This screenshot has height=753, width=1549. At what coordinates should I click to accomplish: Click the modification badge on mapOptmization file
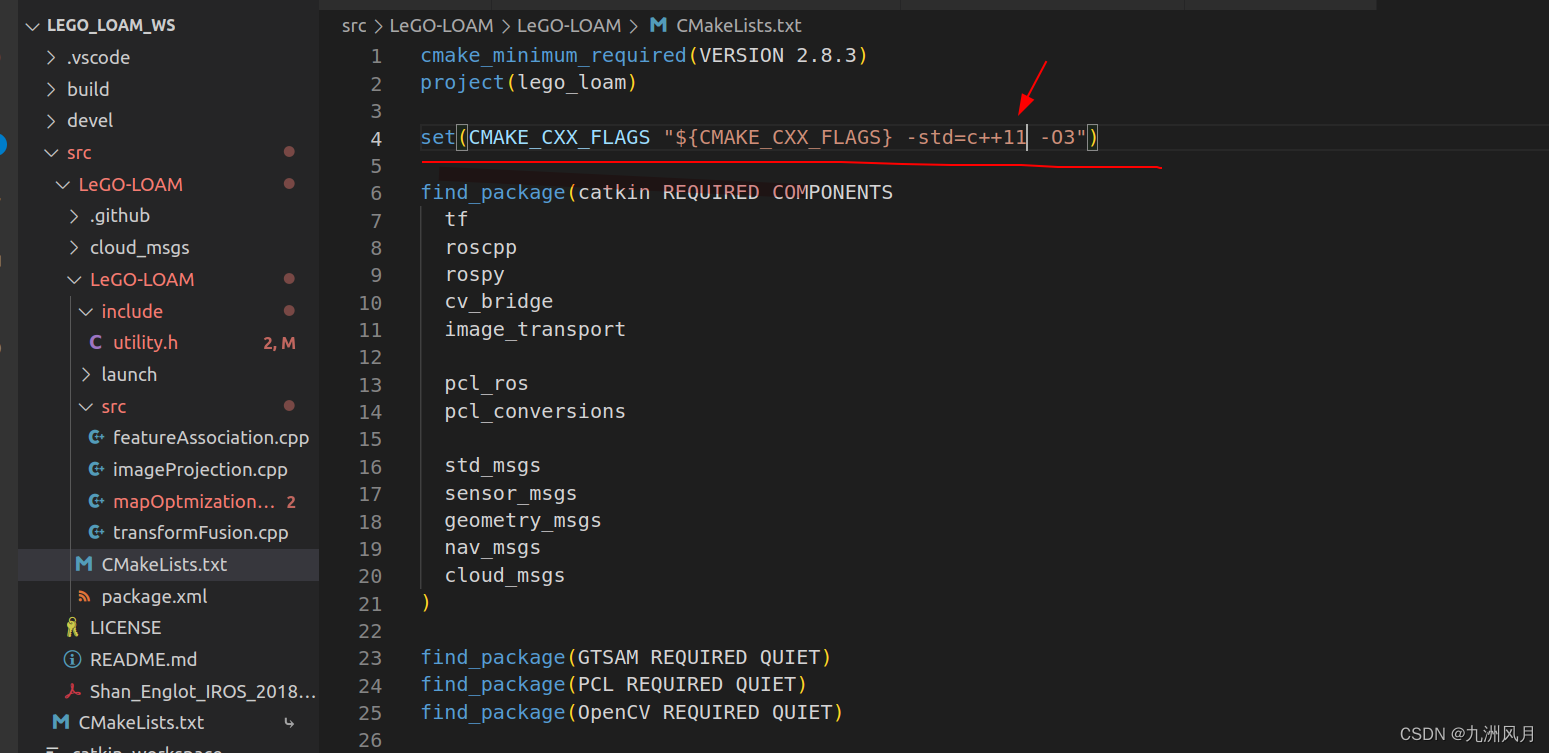pos(290,501)
